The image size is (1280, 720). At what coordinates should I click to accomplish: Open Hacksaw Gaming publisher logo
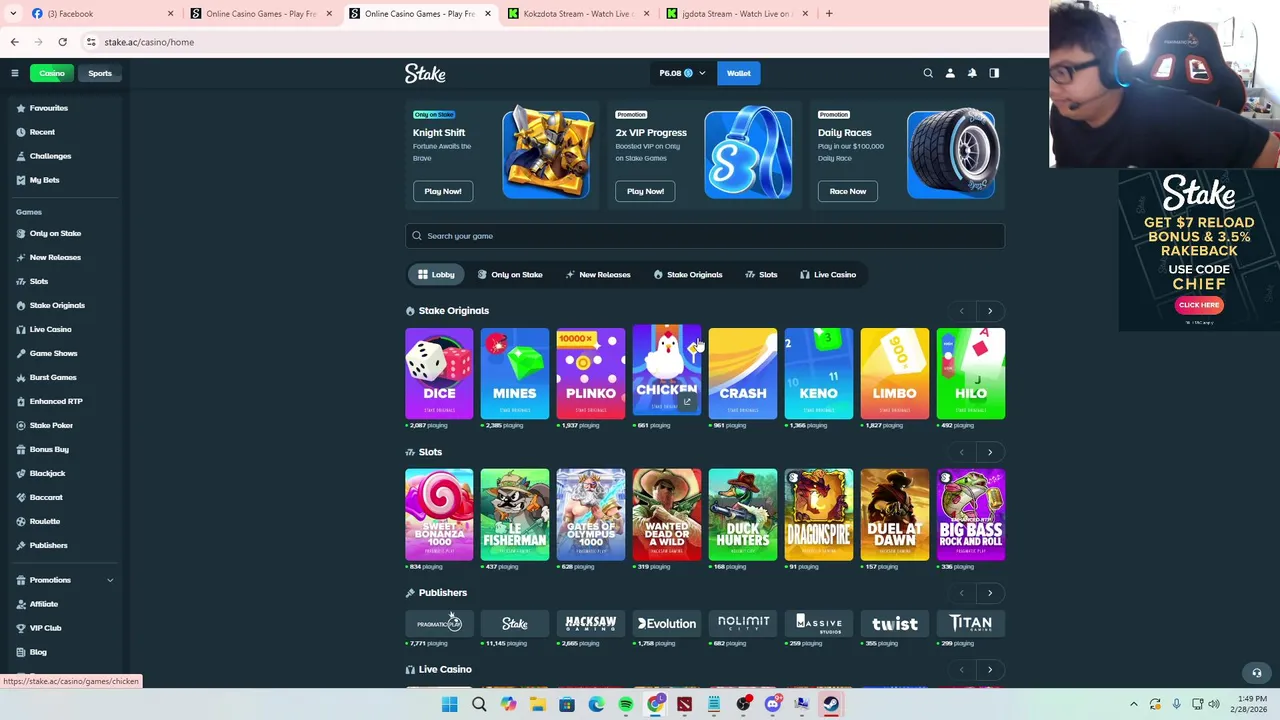[x=591, y=624]
